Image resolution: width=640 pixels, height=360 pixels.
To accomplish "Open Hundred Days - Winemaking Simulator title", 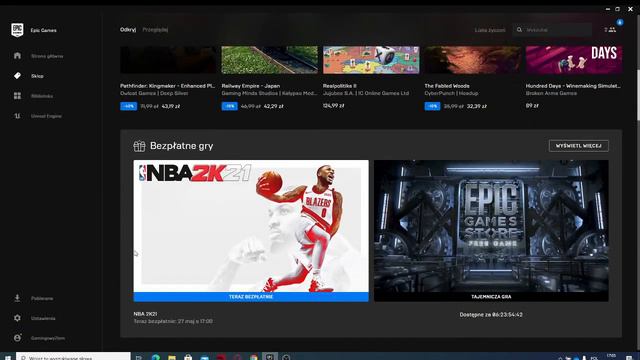I will tap(573, 86).
